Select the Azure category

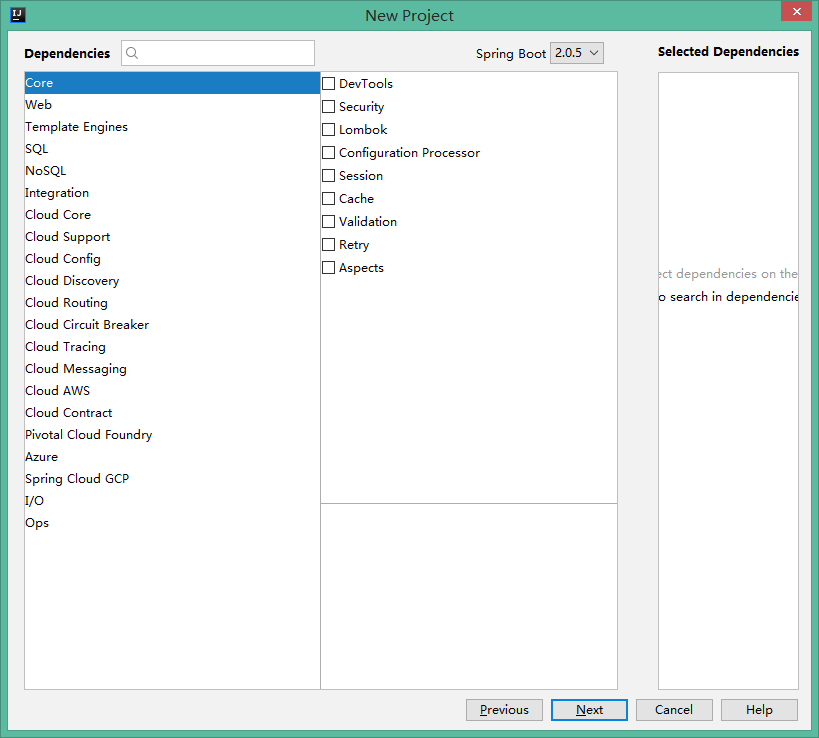172,456
